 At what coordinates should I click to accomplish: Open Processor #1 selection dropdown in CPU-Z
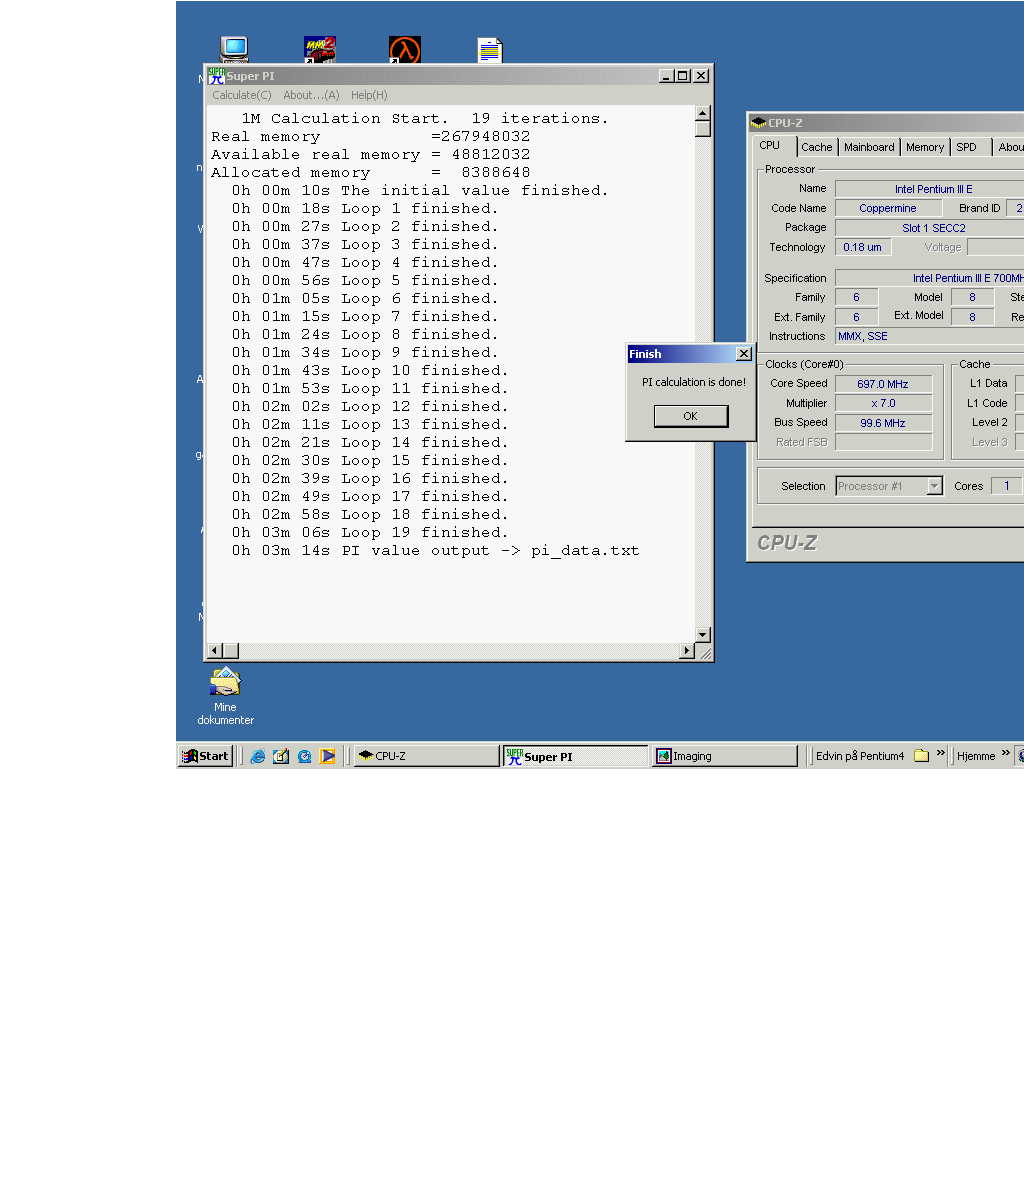click(889, 486)
